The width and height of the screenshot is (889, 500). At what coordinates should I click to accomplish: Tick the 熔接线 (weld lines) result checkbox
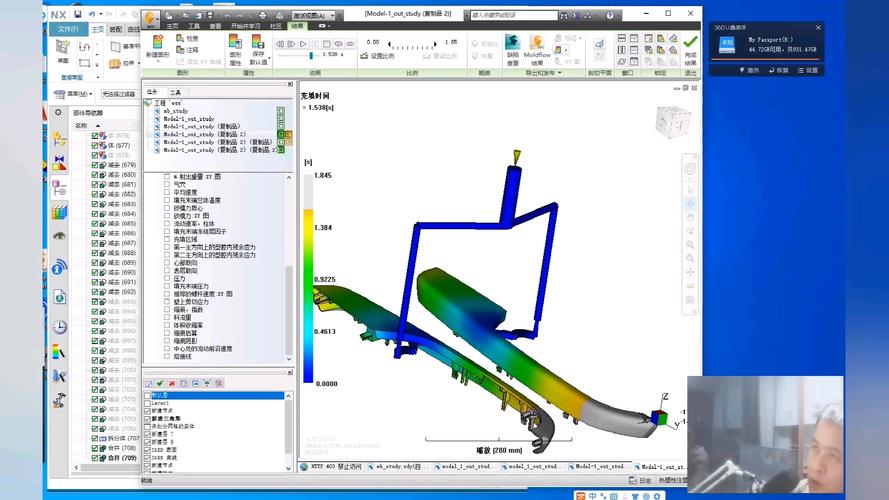click(x=167, y=357)
